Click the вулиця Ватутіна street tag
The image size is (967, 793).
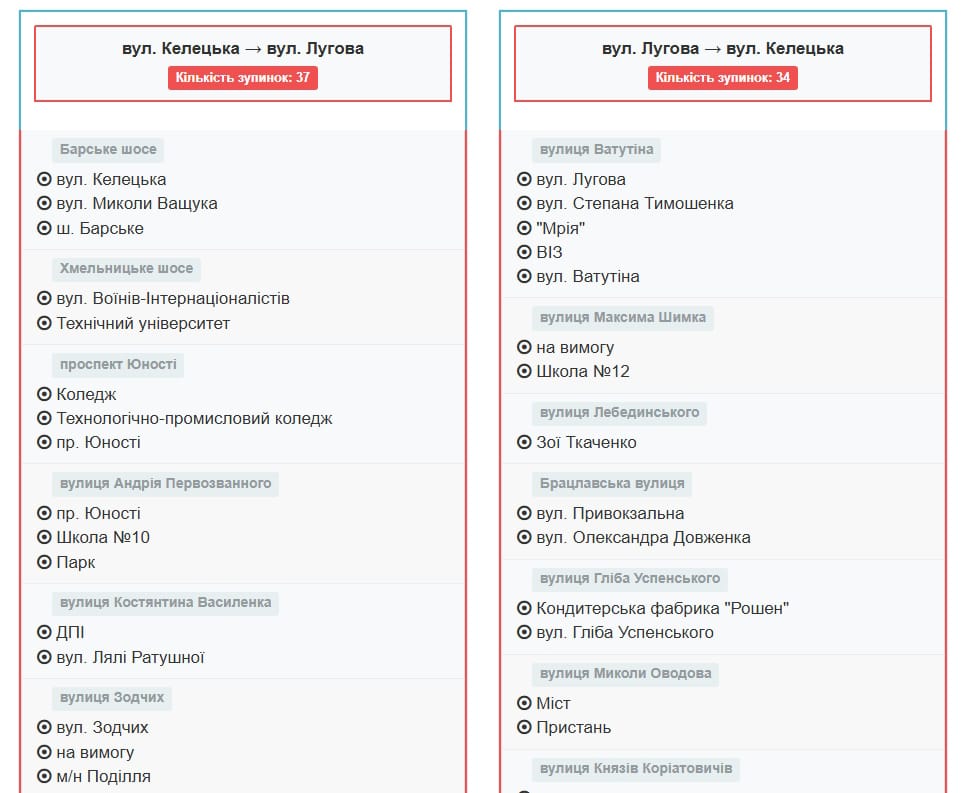(596, 150)
